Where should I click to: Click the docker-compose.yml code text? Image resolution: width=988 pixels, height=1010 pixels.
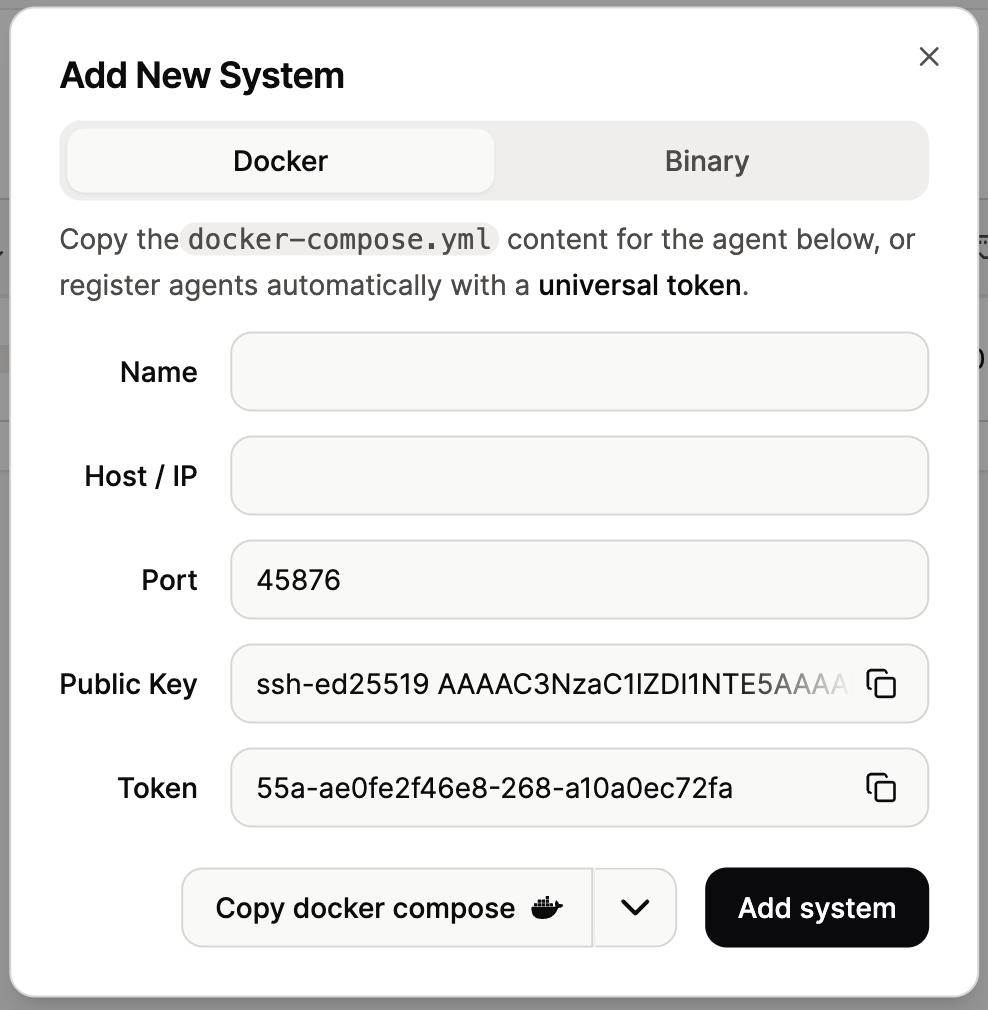click(x=340, y=240)
